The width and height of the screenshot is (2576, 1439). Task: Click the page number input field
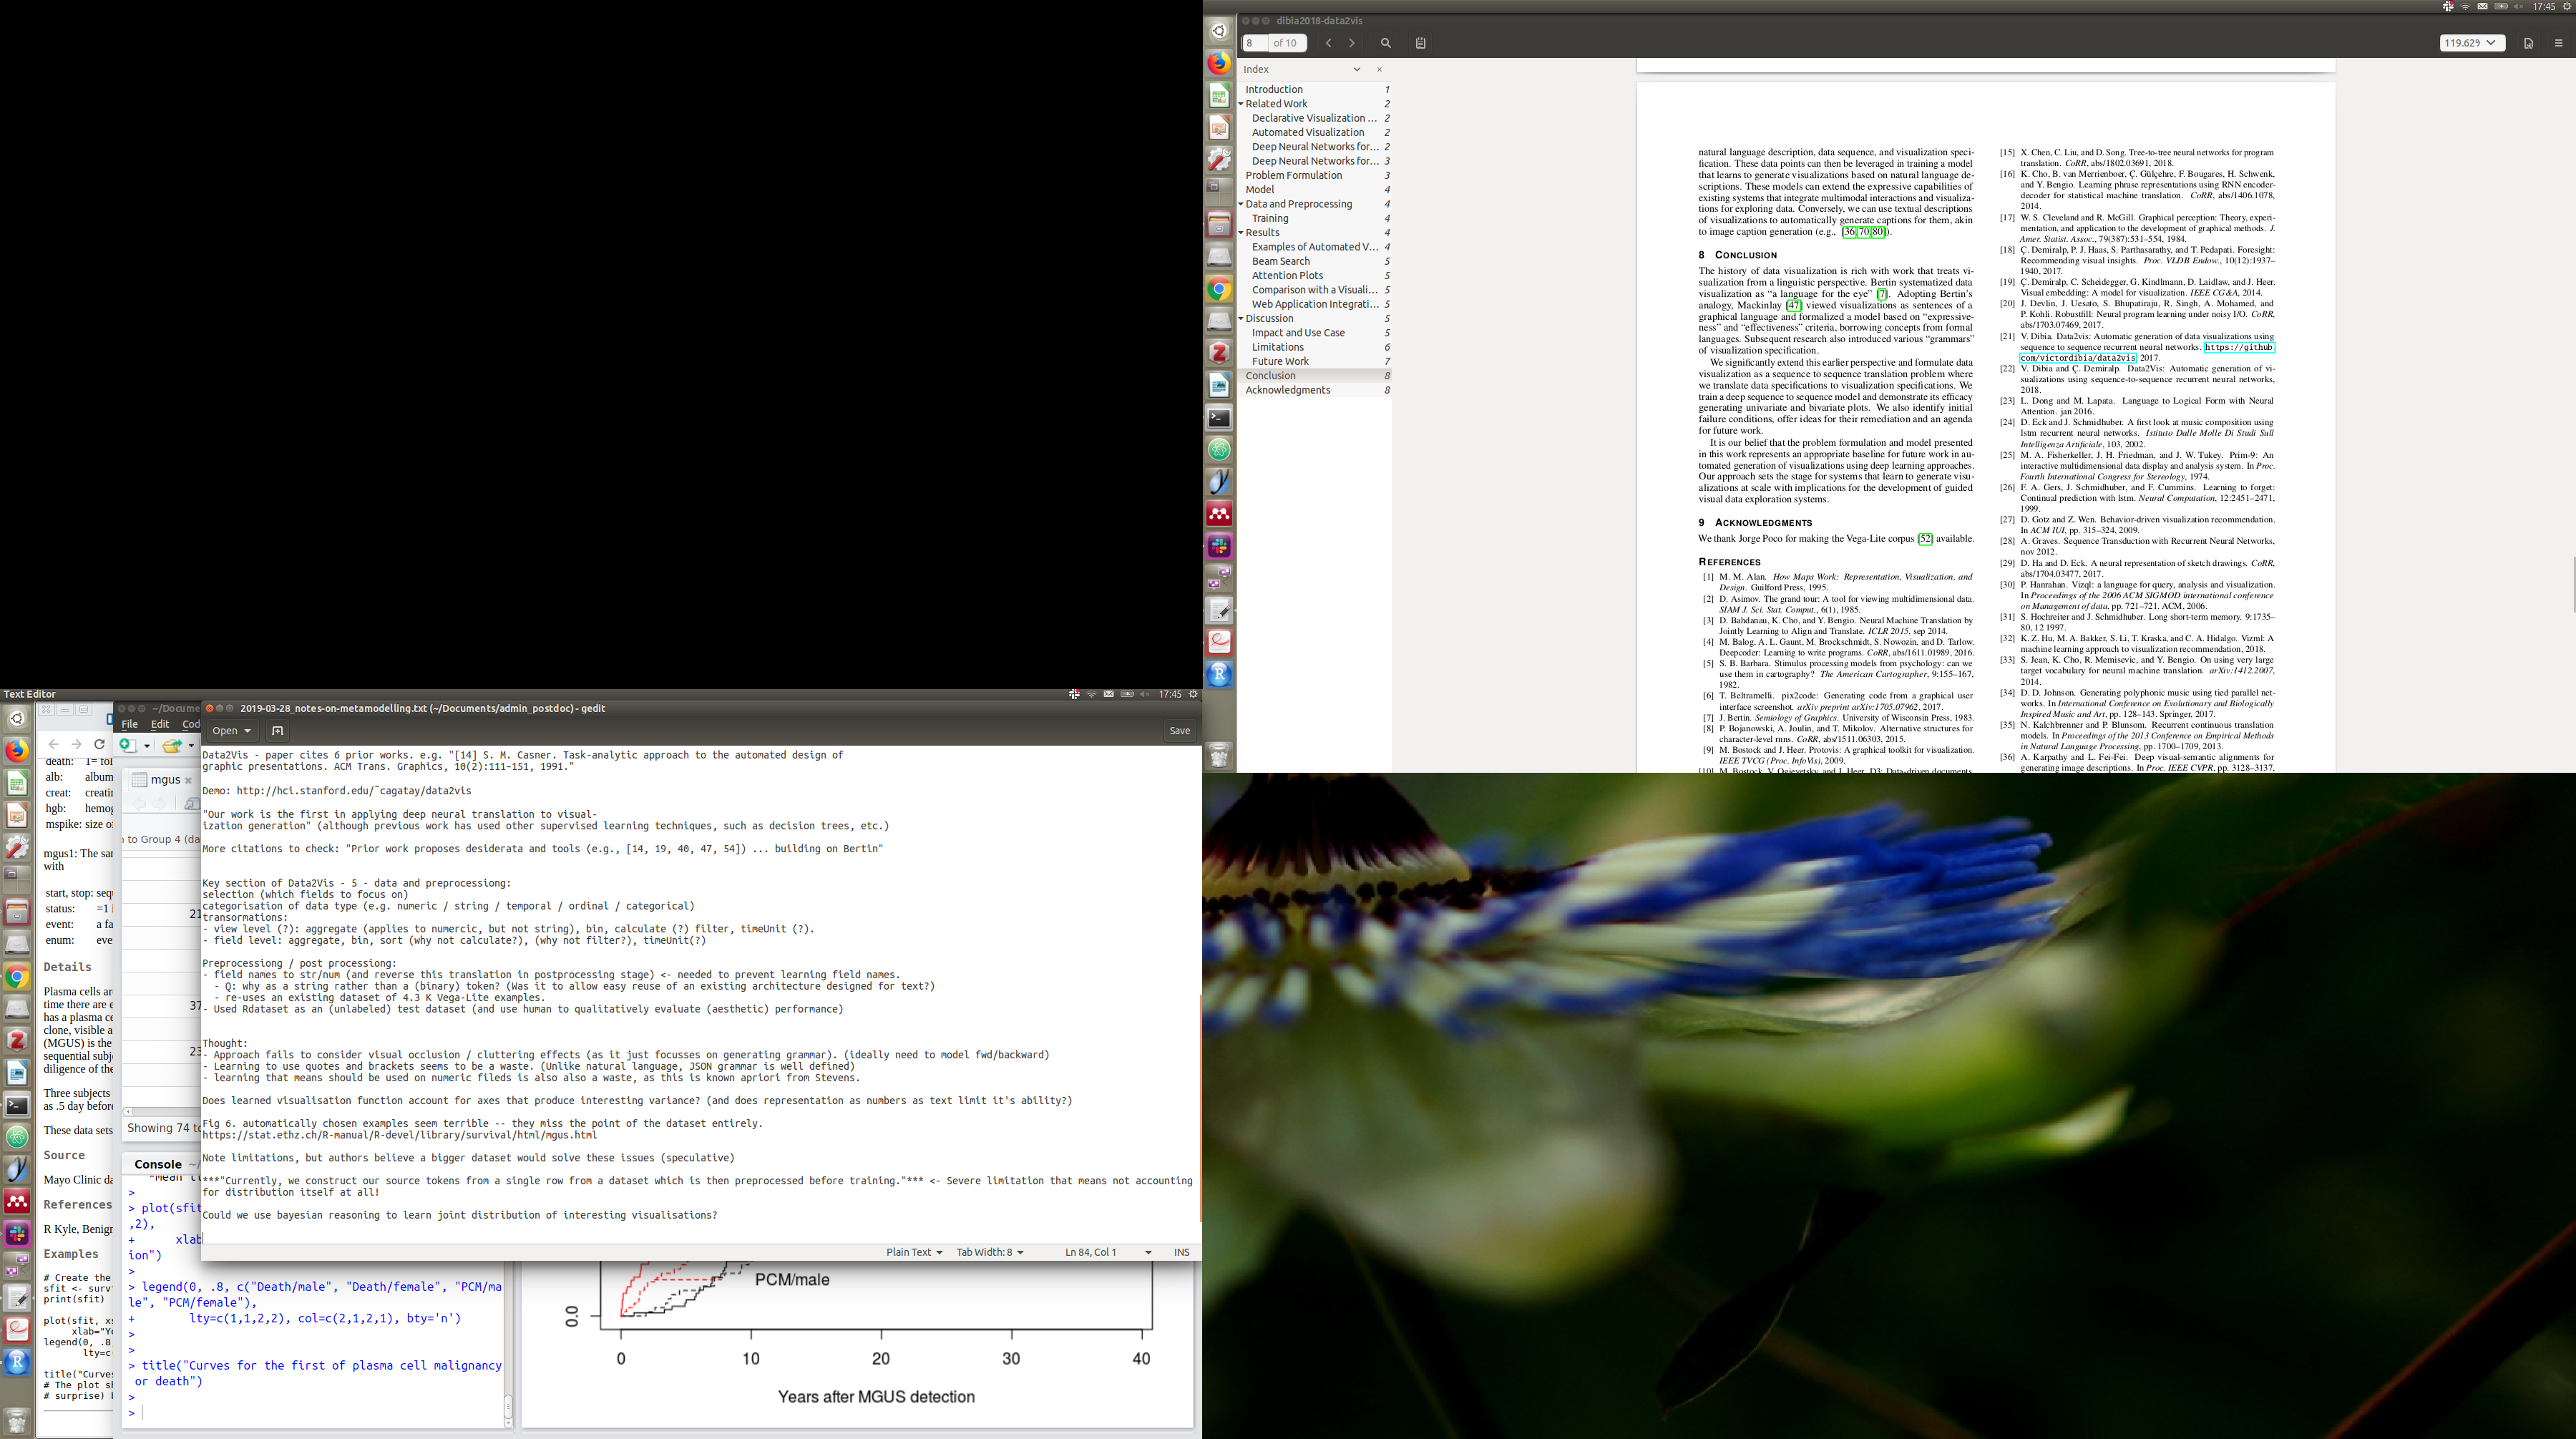coord(1254,43)
